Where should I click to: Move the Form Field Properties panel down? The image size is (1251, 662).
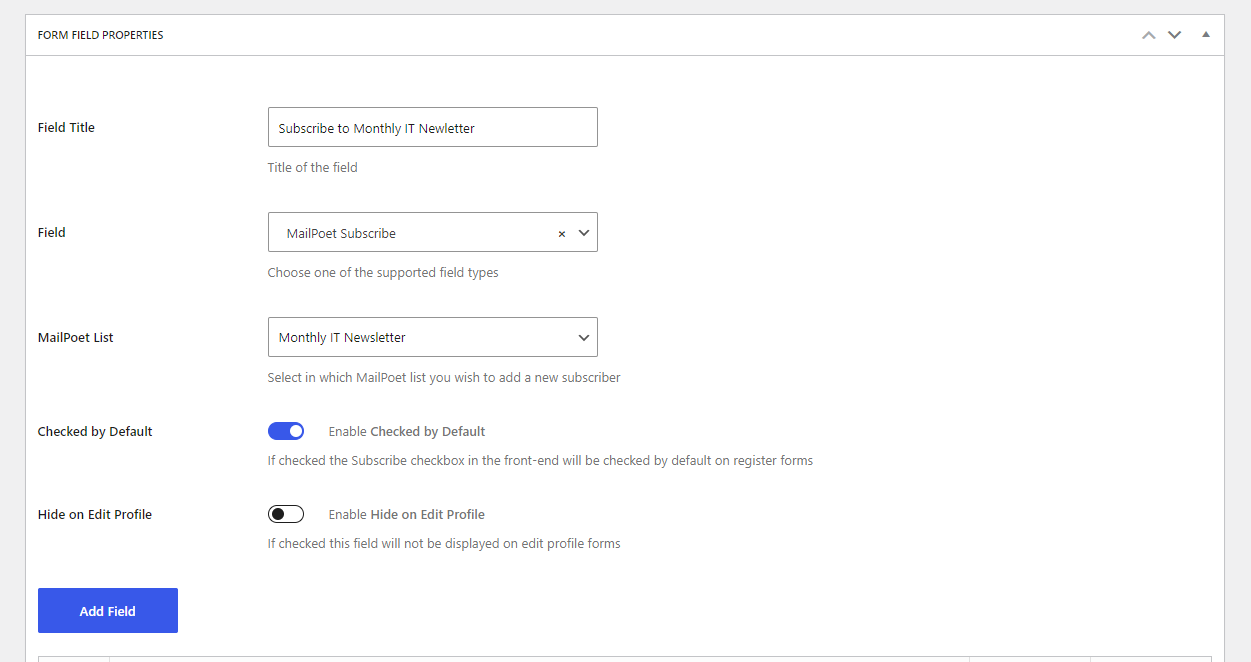tap(1175, 35)
